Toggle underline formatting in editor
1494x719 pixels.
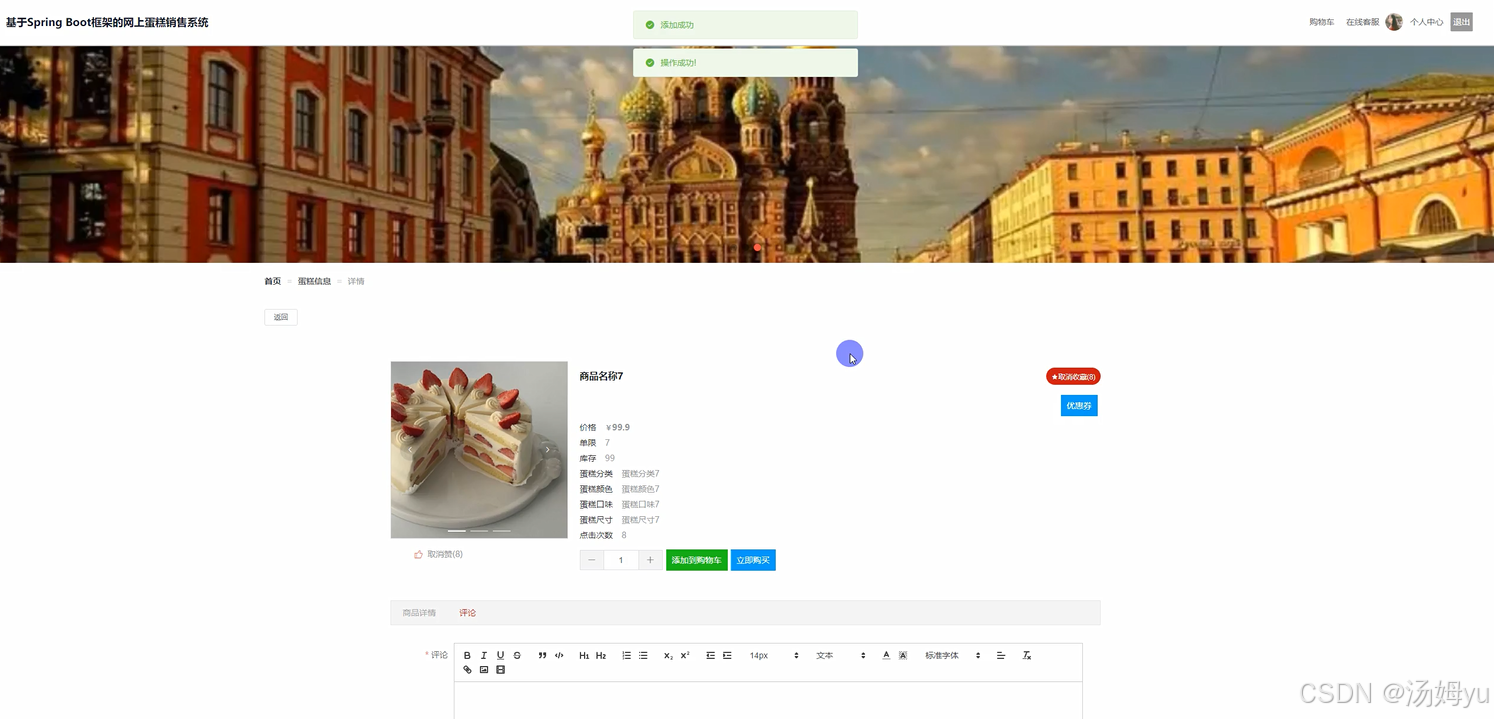pos(500,656)
